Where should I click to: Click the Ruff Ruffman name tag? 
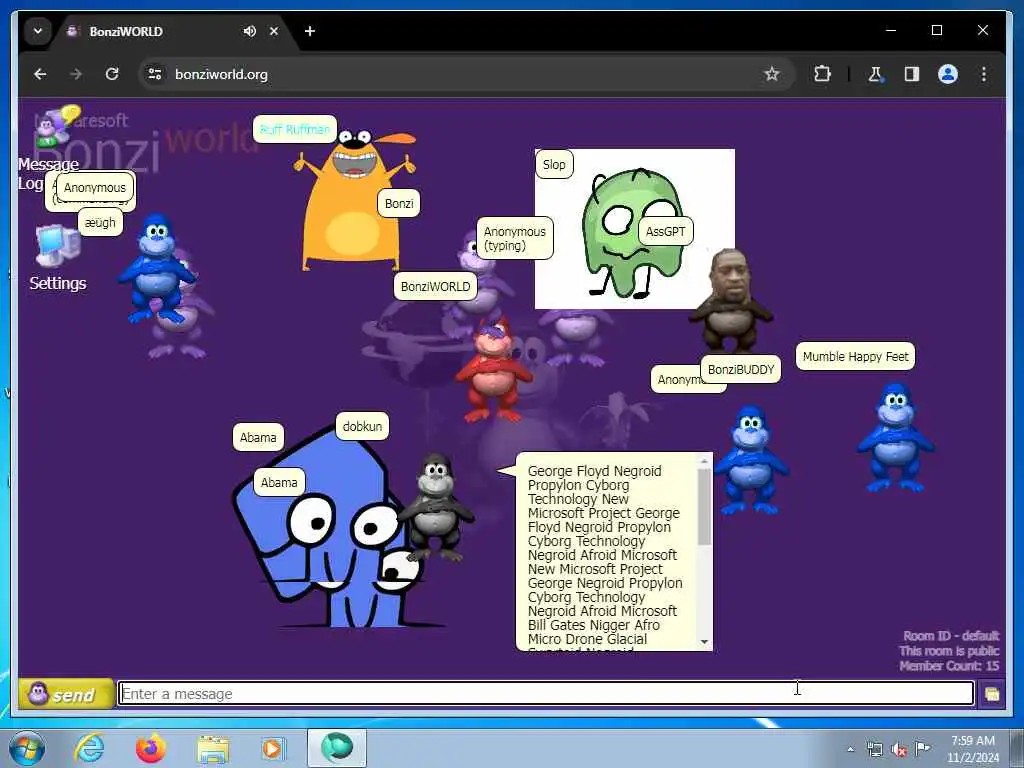295,129
